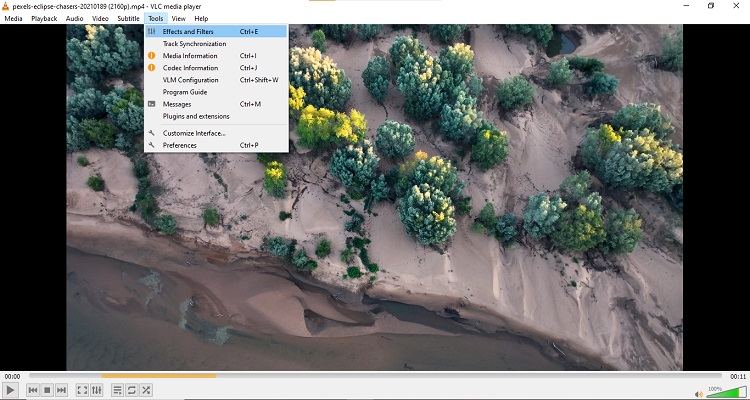Open Codec Information entry
Viewport: 750px width, 400px height.
(x=216, y=68)
